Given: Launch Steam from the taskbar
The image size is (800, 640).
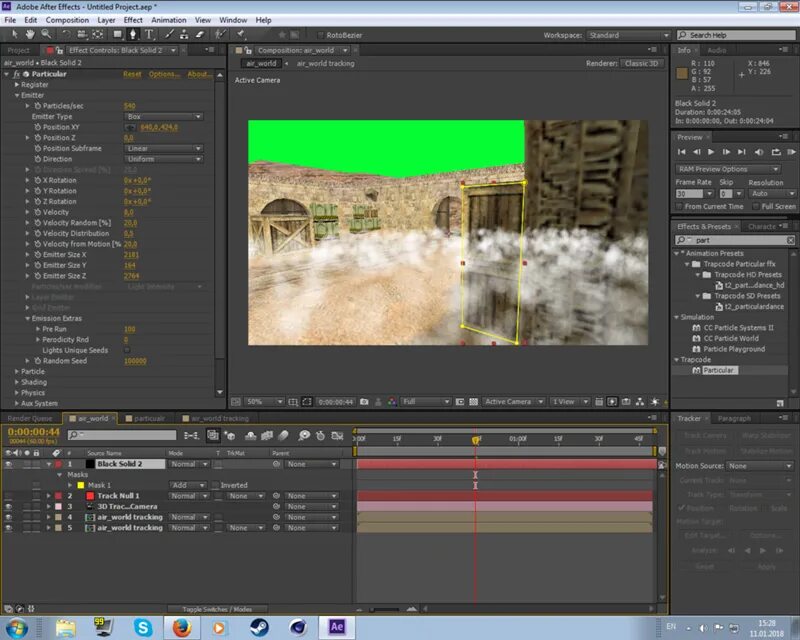Looking at the screenshot, I should (259, 627).
